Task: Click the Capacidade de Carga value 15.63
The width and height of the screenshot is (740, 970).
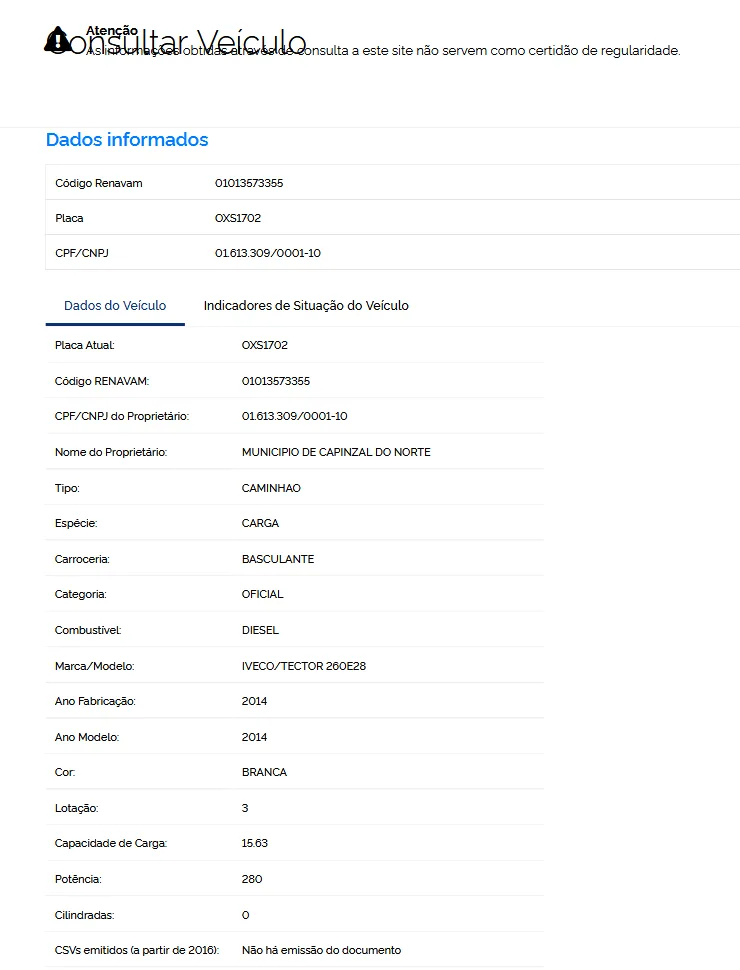Action: (254, 843)
